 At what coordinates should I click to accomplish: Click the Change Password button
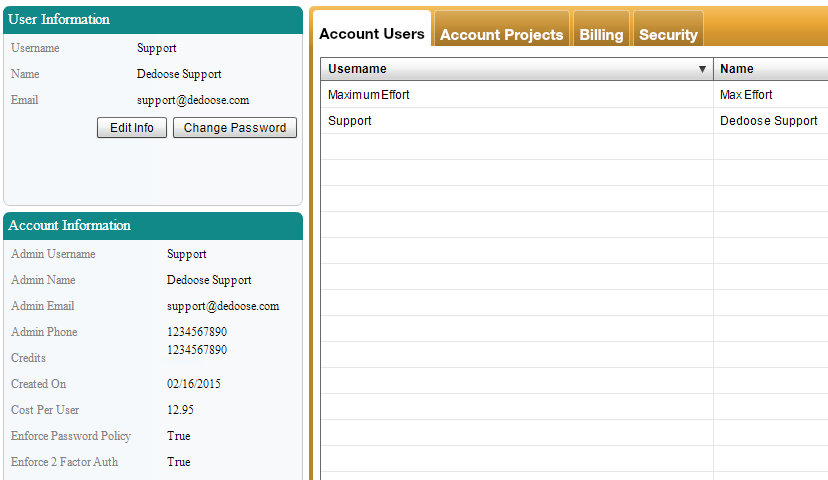tap(235, 128)
